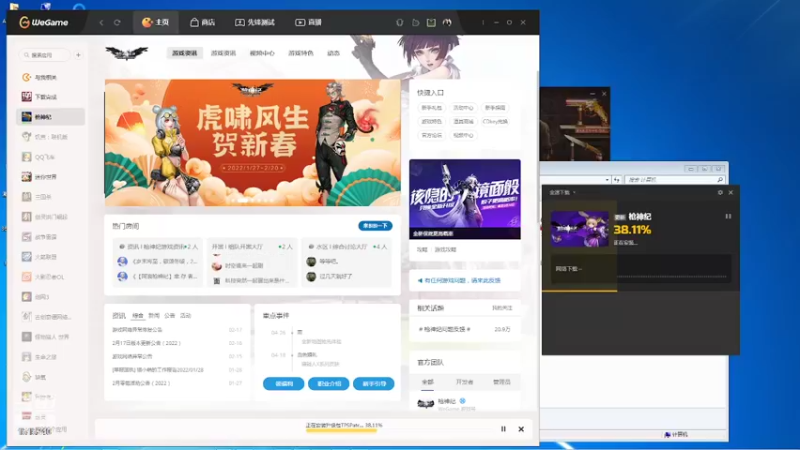Switch to the 先锋测试 tab
The height and width of the screenshot is (450, 800).
point(255,22)
